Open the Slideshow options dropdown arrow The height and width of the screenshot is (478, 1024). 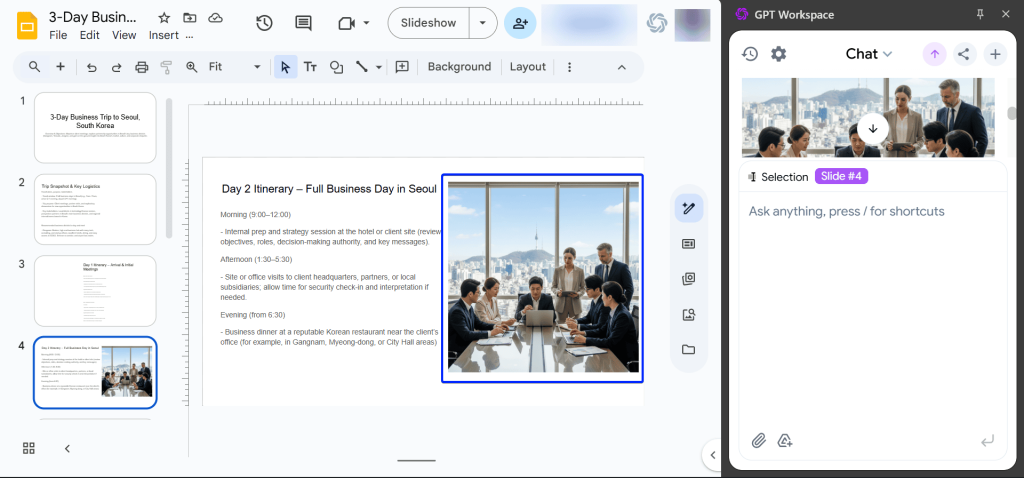tap(484, 23)
